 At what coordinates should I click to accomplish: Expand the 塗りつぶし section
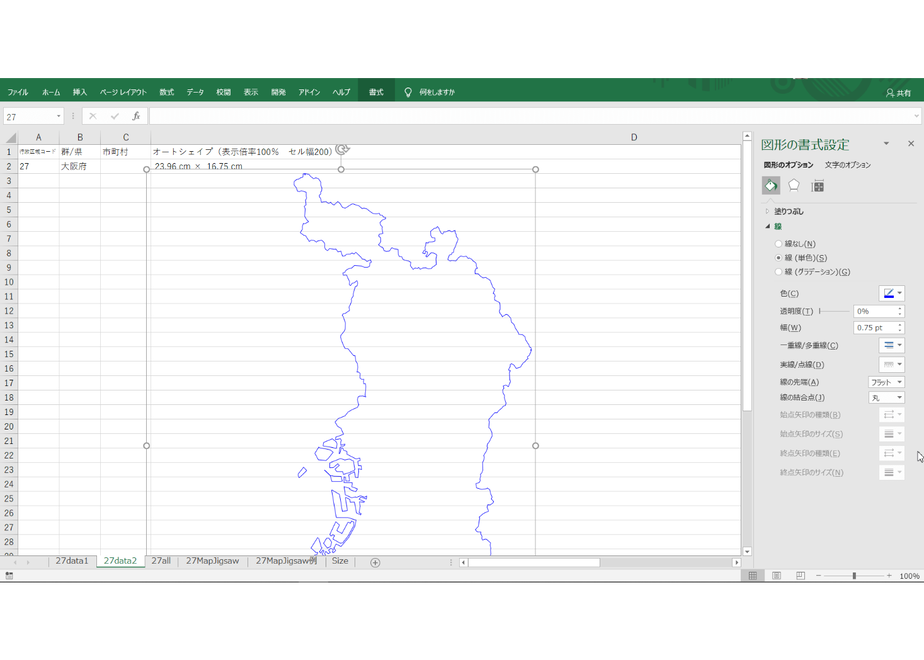tap(767, 211)
